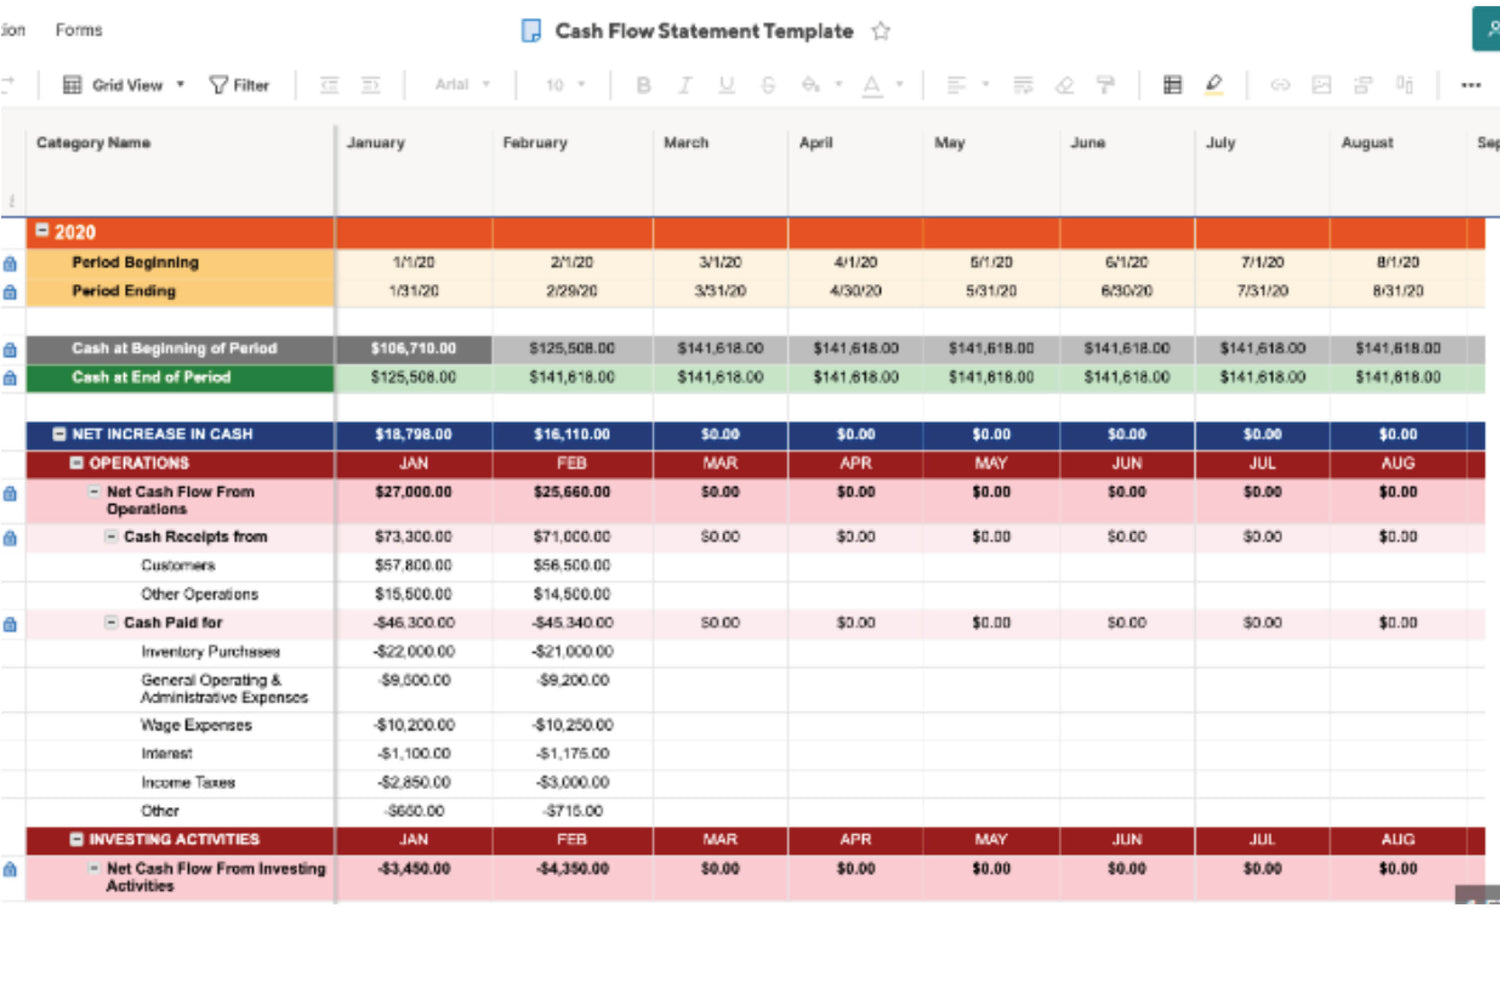This screenshot has width=1500, height=1000.
Task: Apply italic formatting
Action: click(685, 85)
